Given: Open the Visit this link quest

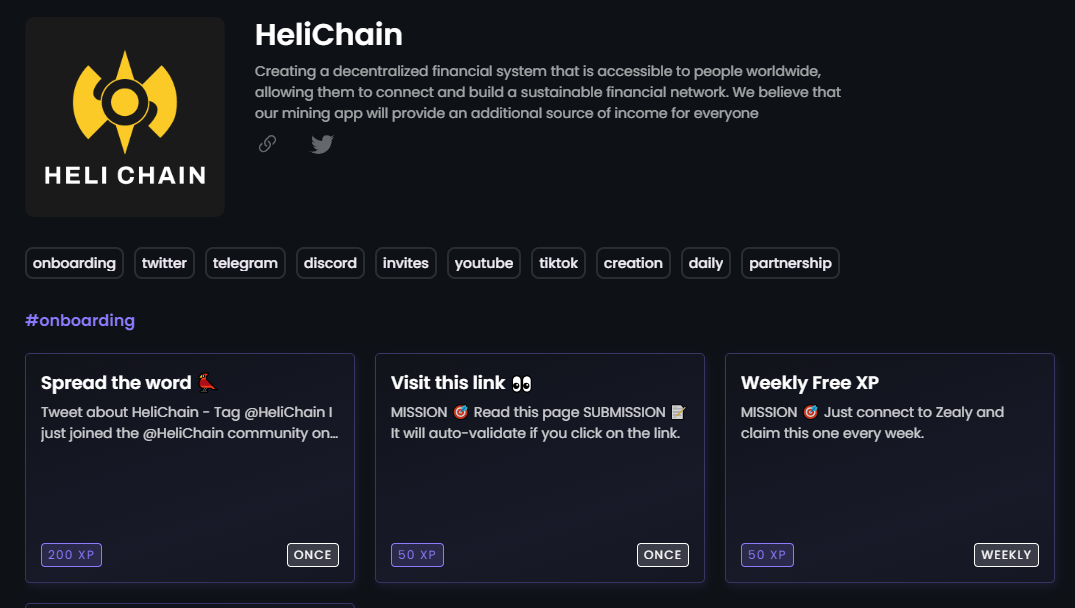Looking at the screenshot, I should click(x=540, y=467).
